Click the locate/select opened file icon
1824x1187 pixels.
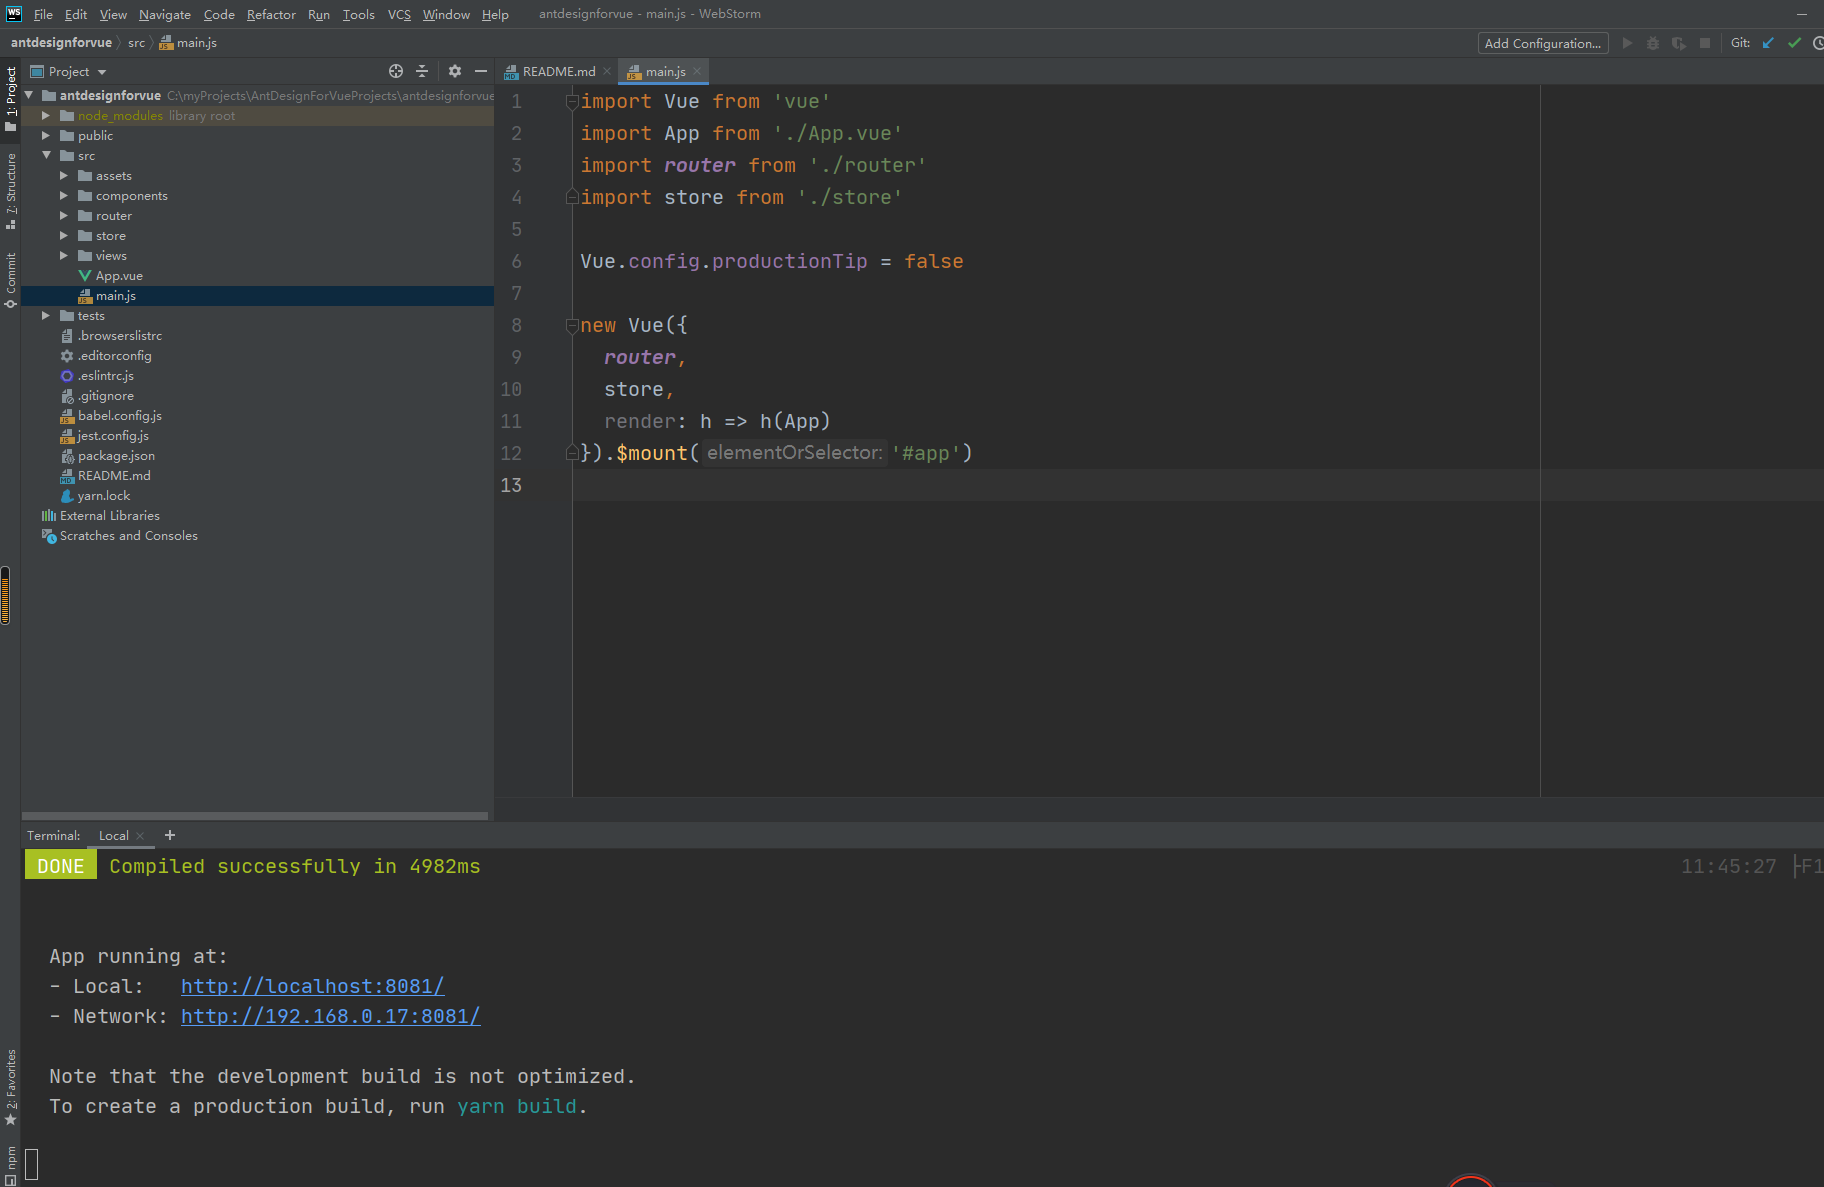click(396, 71)
